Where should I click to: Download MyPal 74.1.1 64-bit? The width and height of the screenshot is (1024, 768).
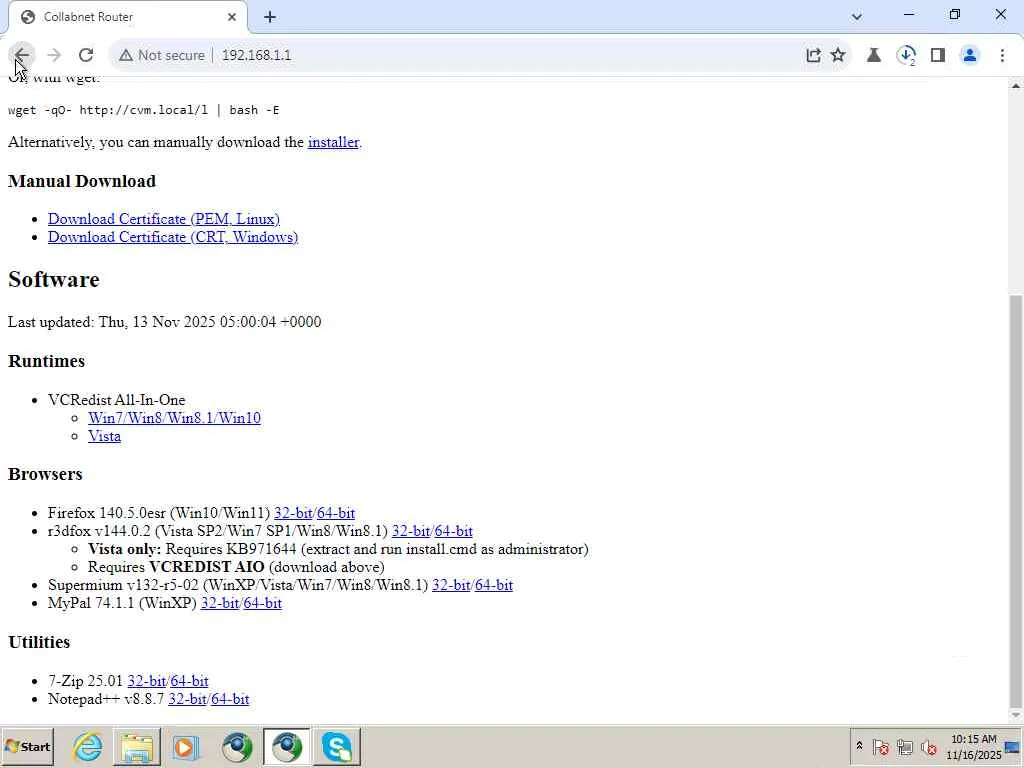tap(263, 603)
